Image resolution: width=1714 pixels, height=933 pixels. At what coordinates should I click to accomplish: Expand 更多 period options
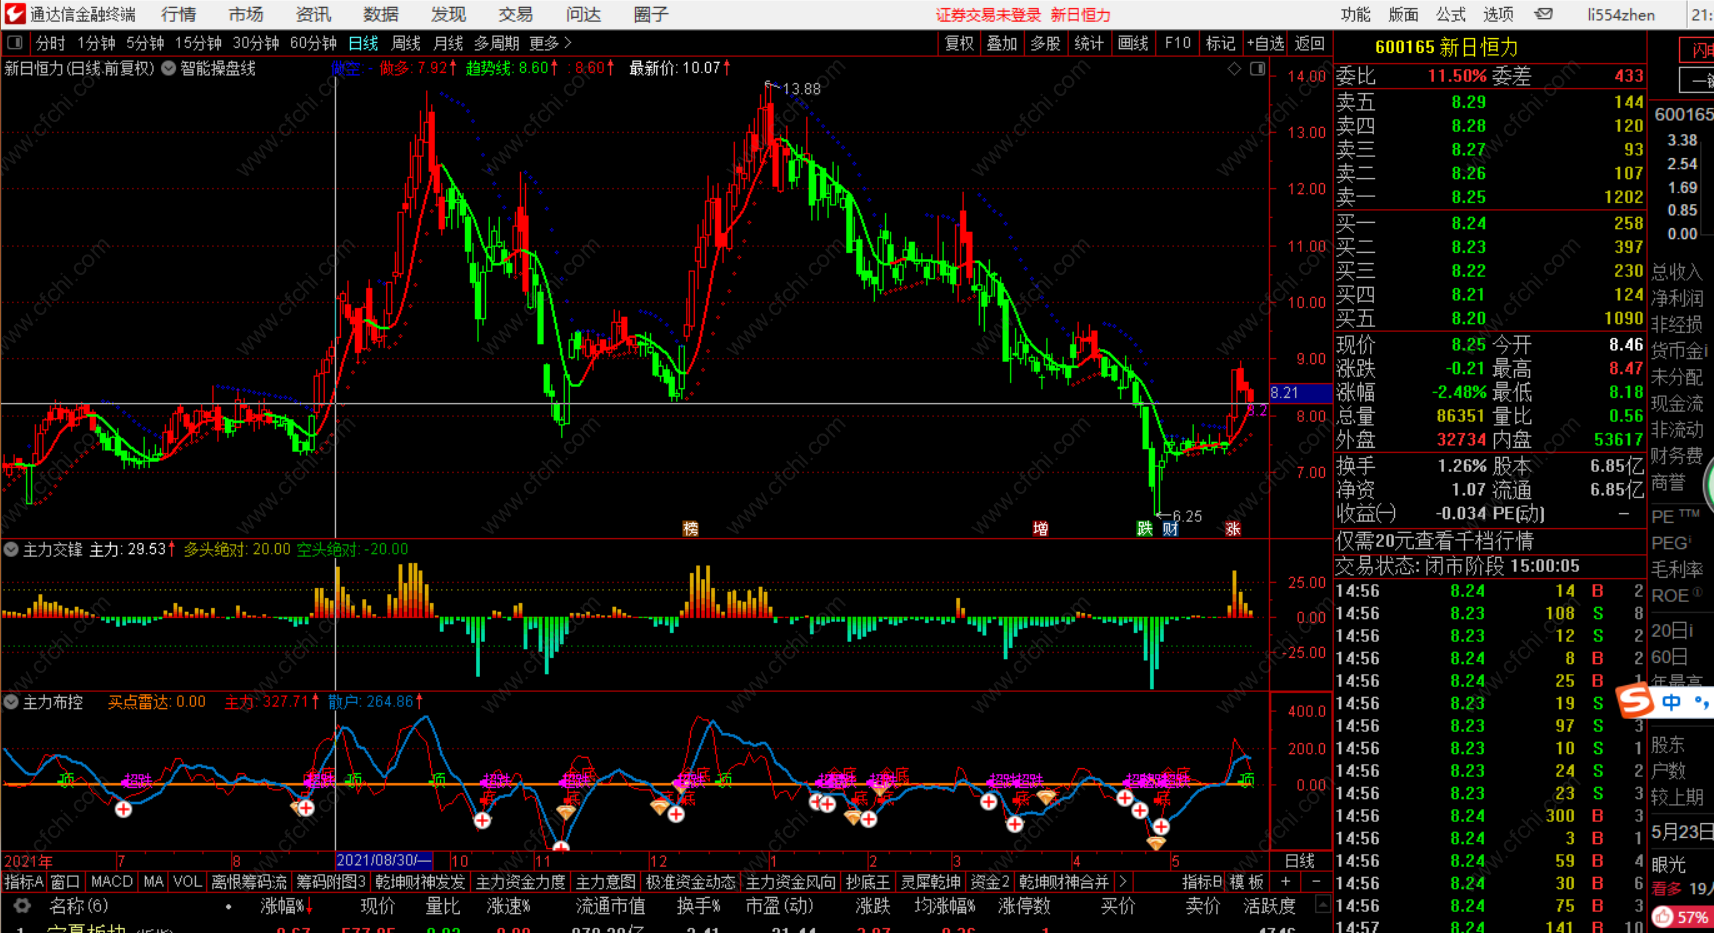(550, 43)
